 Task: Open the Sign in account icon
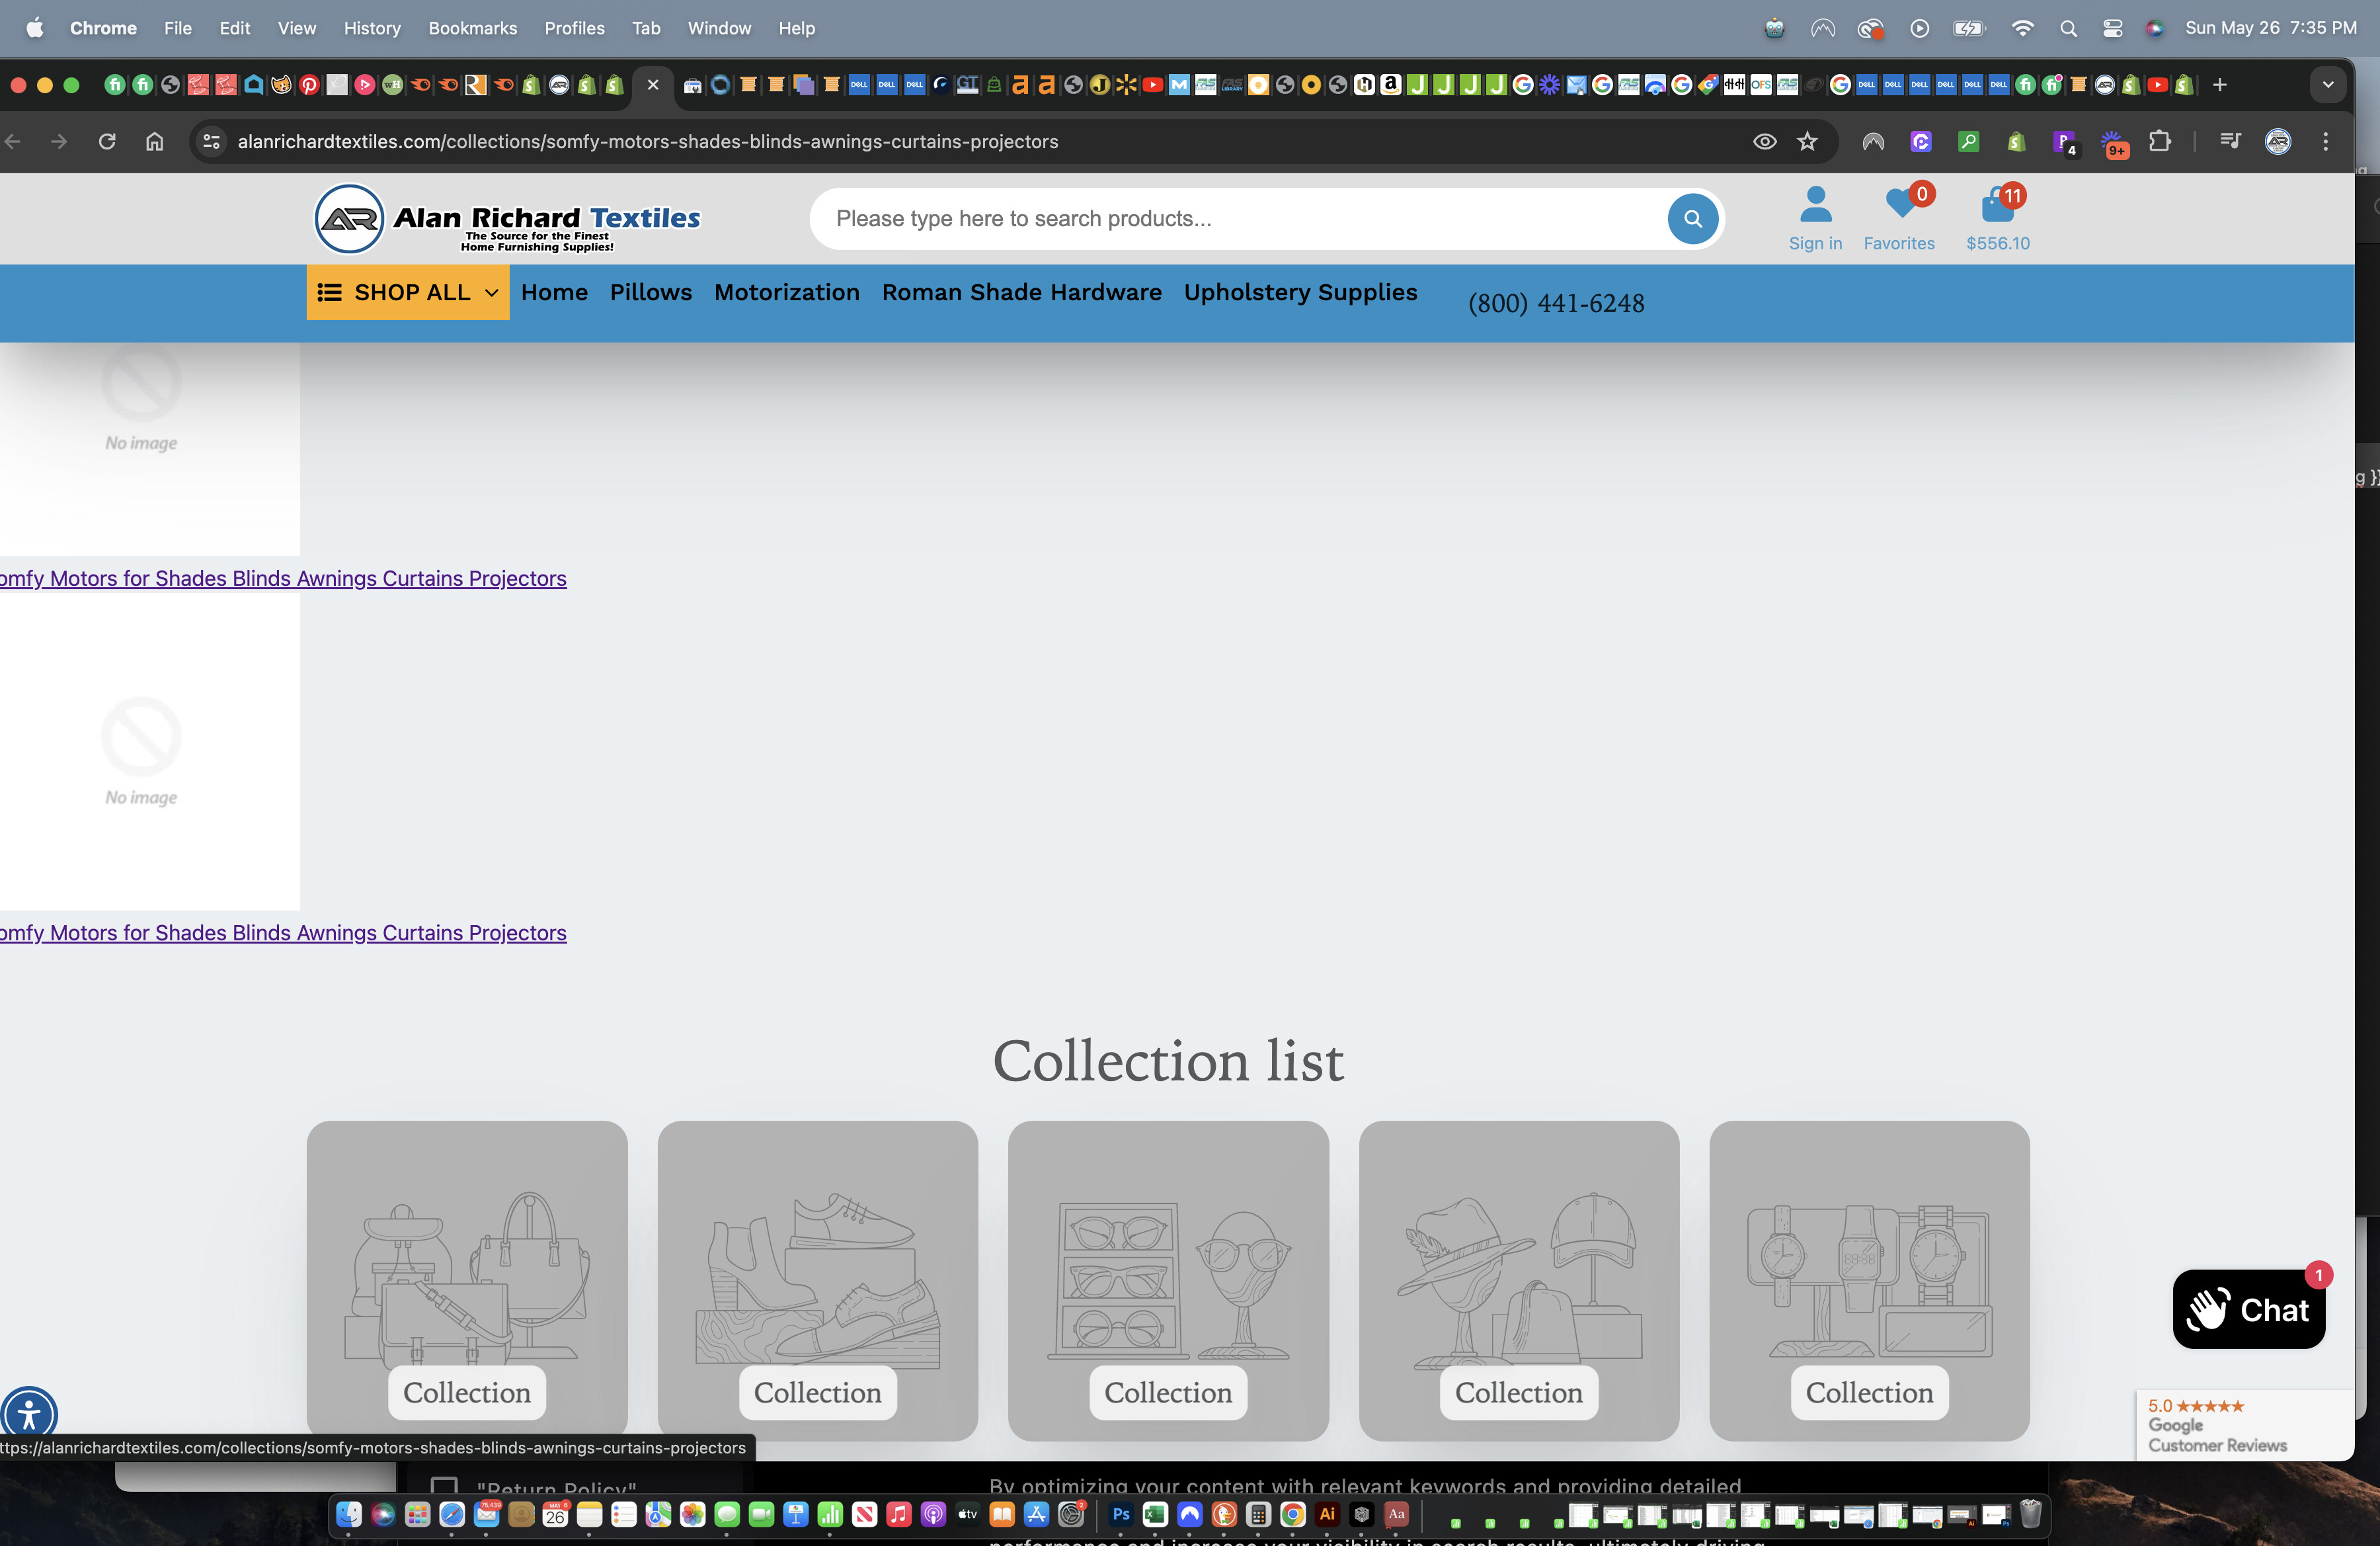point(1815,204)
